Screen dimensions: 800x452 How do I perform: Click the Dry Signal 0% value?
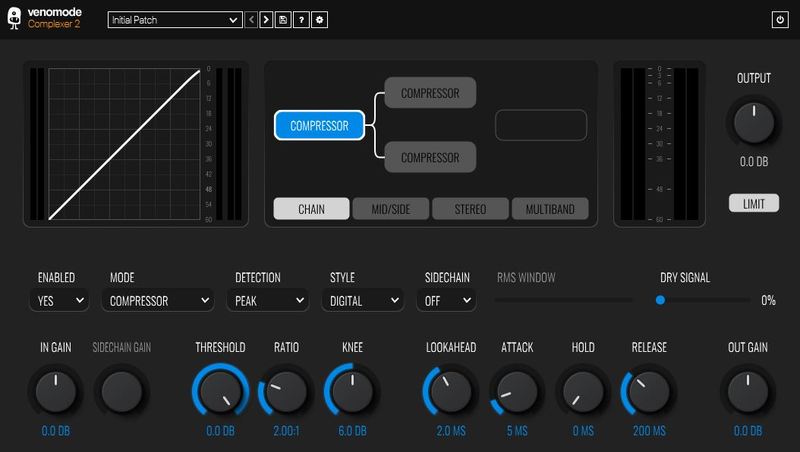[768, 300]
